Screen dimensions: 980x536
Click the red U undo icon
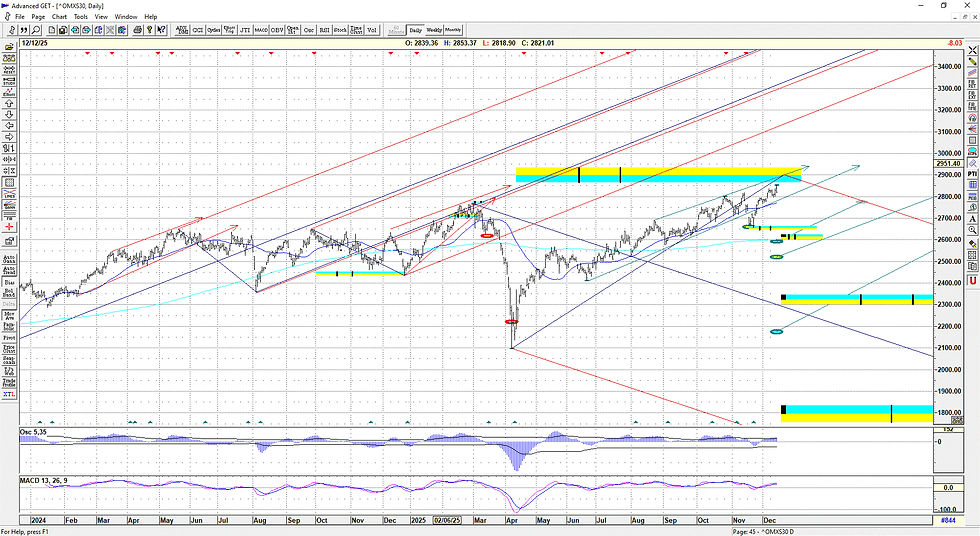coord(972,282)
